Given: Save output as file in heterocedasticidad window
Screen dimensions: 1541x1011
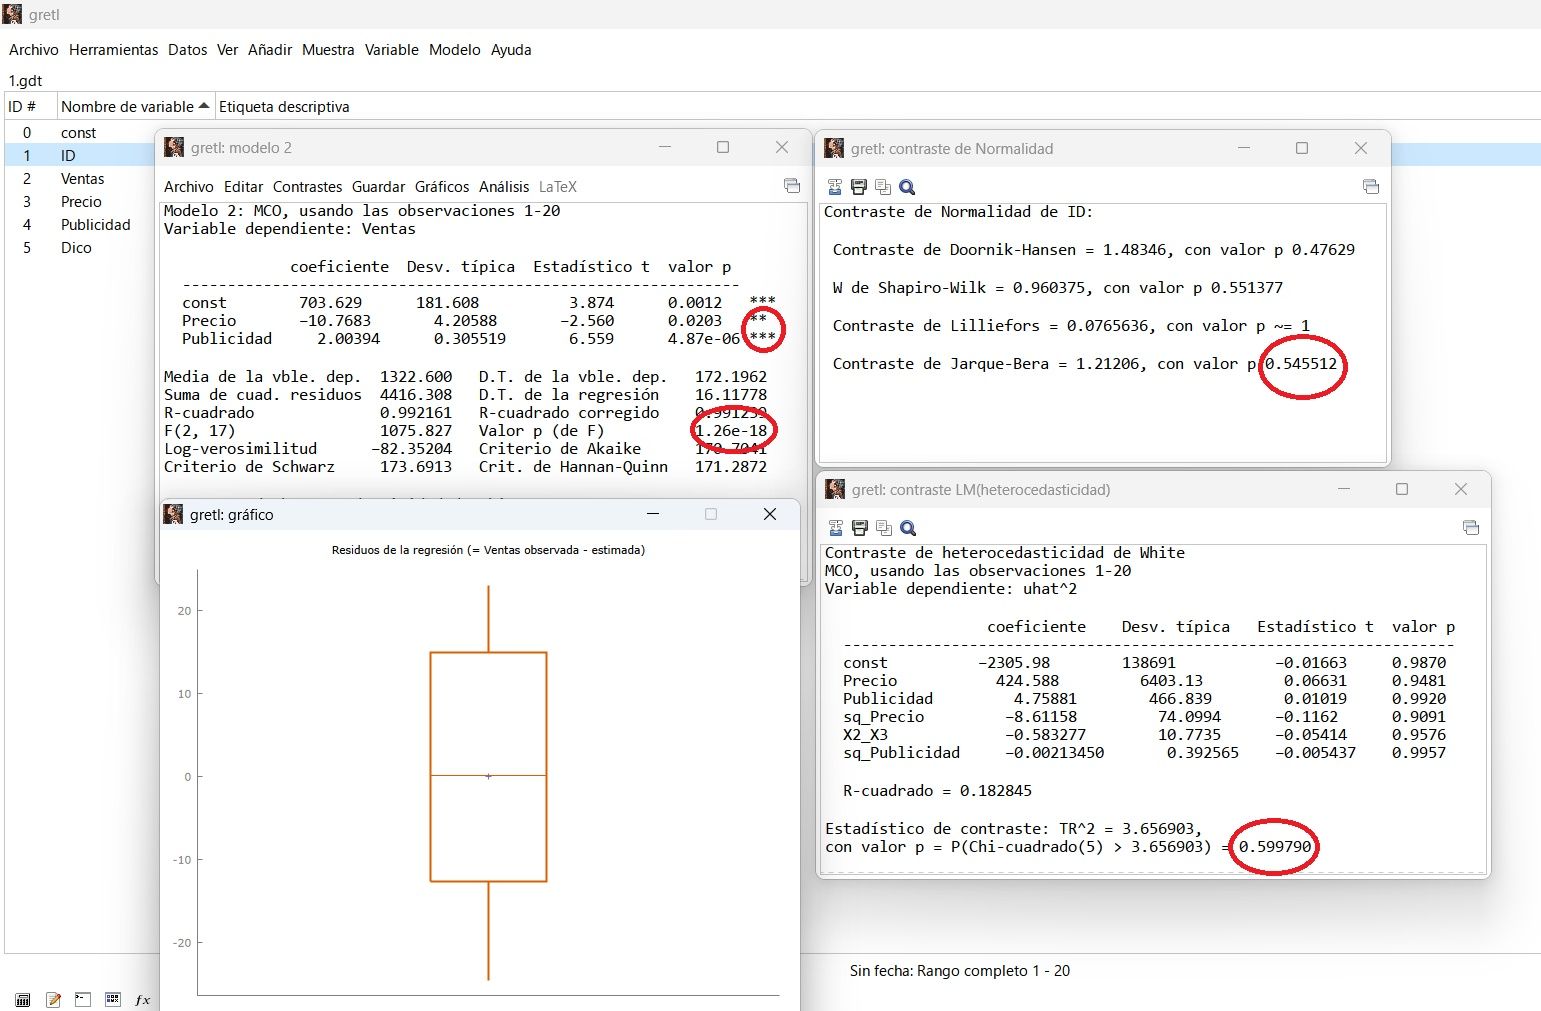Looking at the screenshot, I should pyautogui.click(x=835, y=528).
